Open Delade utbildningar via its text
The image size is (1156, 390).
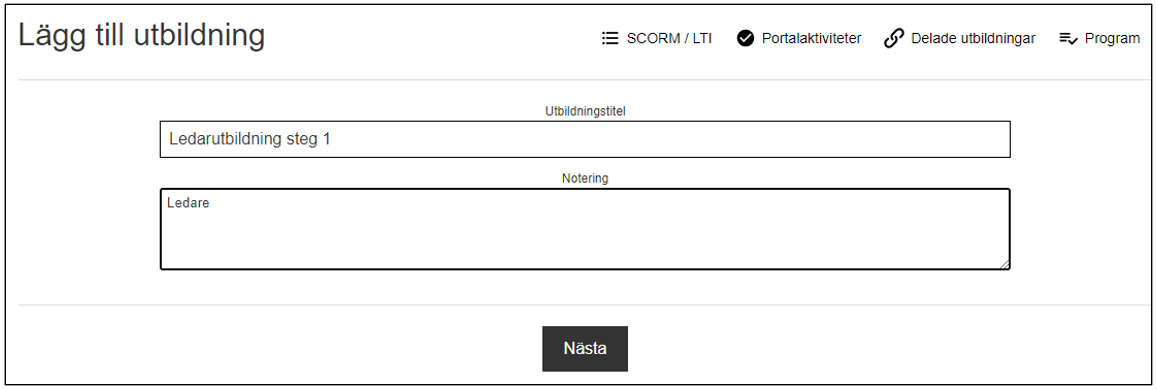point(973,38)
